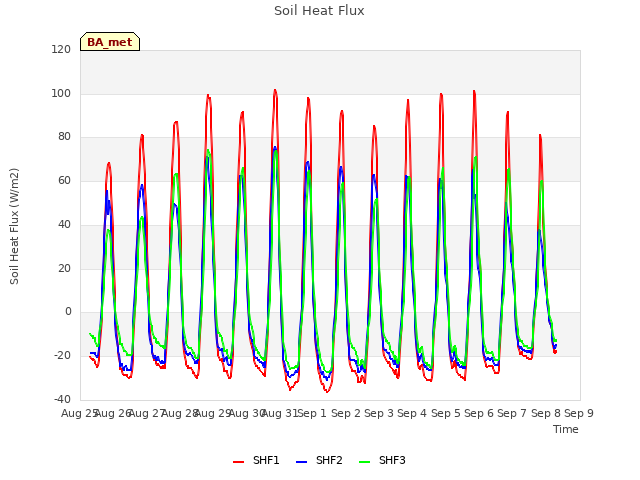The height and width of the screenshot is (480, 640).
Task: Click the Sep 3 x-axis label
Action: (379, 413)
